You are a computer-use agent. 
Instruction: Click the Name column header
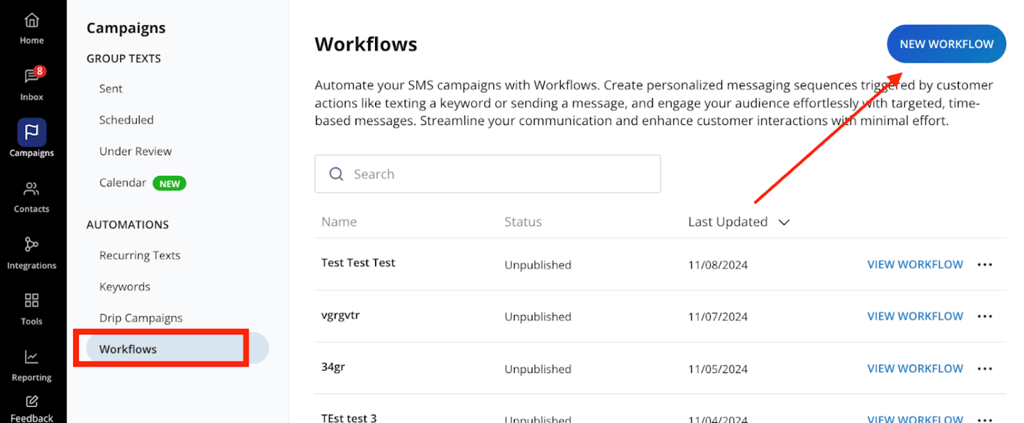(339, 222)
